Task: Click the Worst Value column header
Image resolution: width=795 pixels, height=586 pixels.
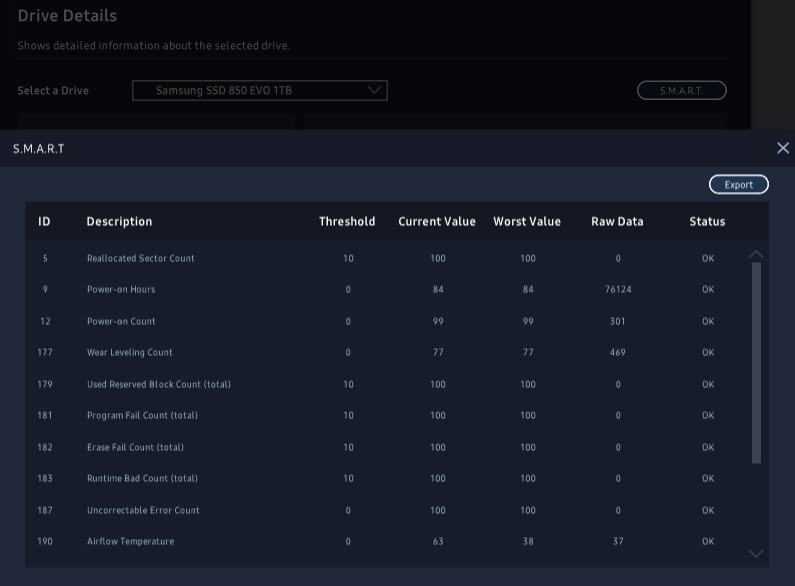Action: coord(527,222)
